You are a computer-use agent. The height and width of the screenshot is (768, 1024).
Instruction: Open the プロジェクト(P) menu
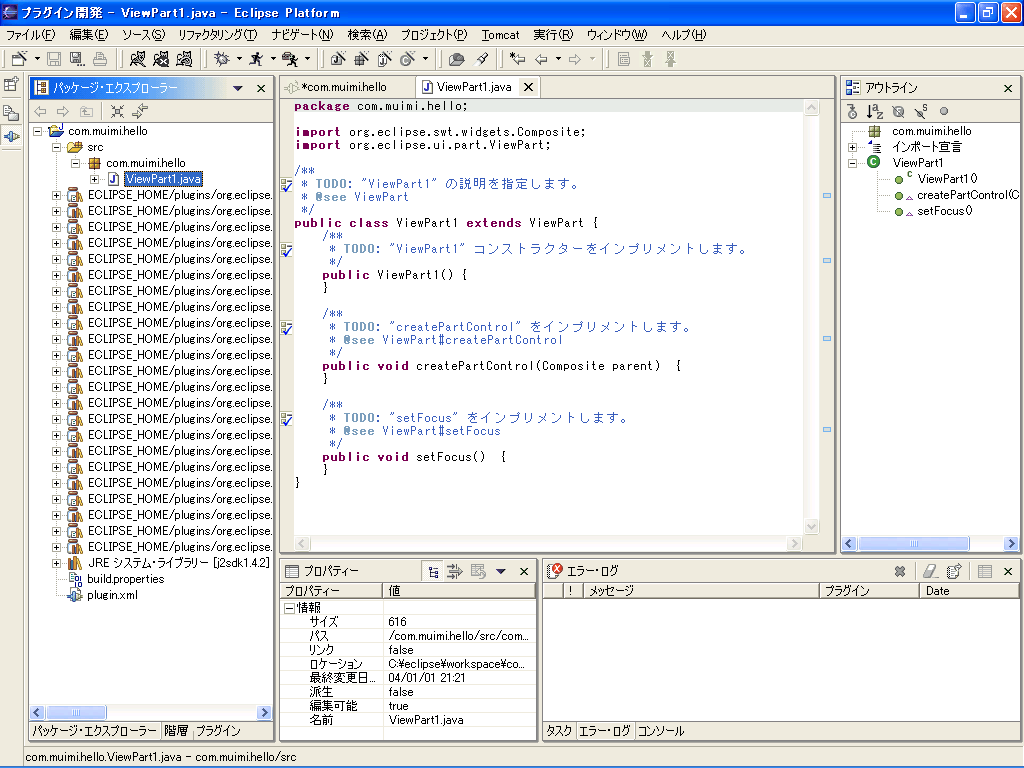(x=434, y=35)
